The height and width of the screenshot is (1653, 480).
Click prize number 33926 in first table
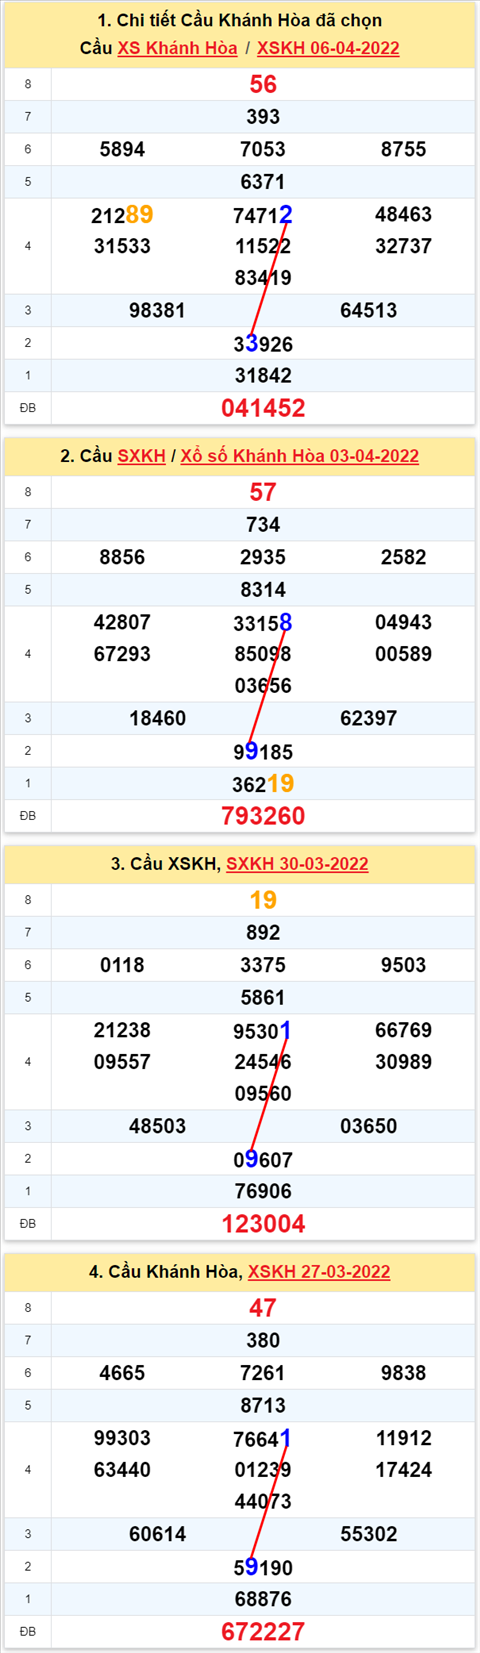(263, 344)
